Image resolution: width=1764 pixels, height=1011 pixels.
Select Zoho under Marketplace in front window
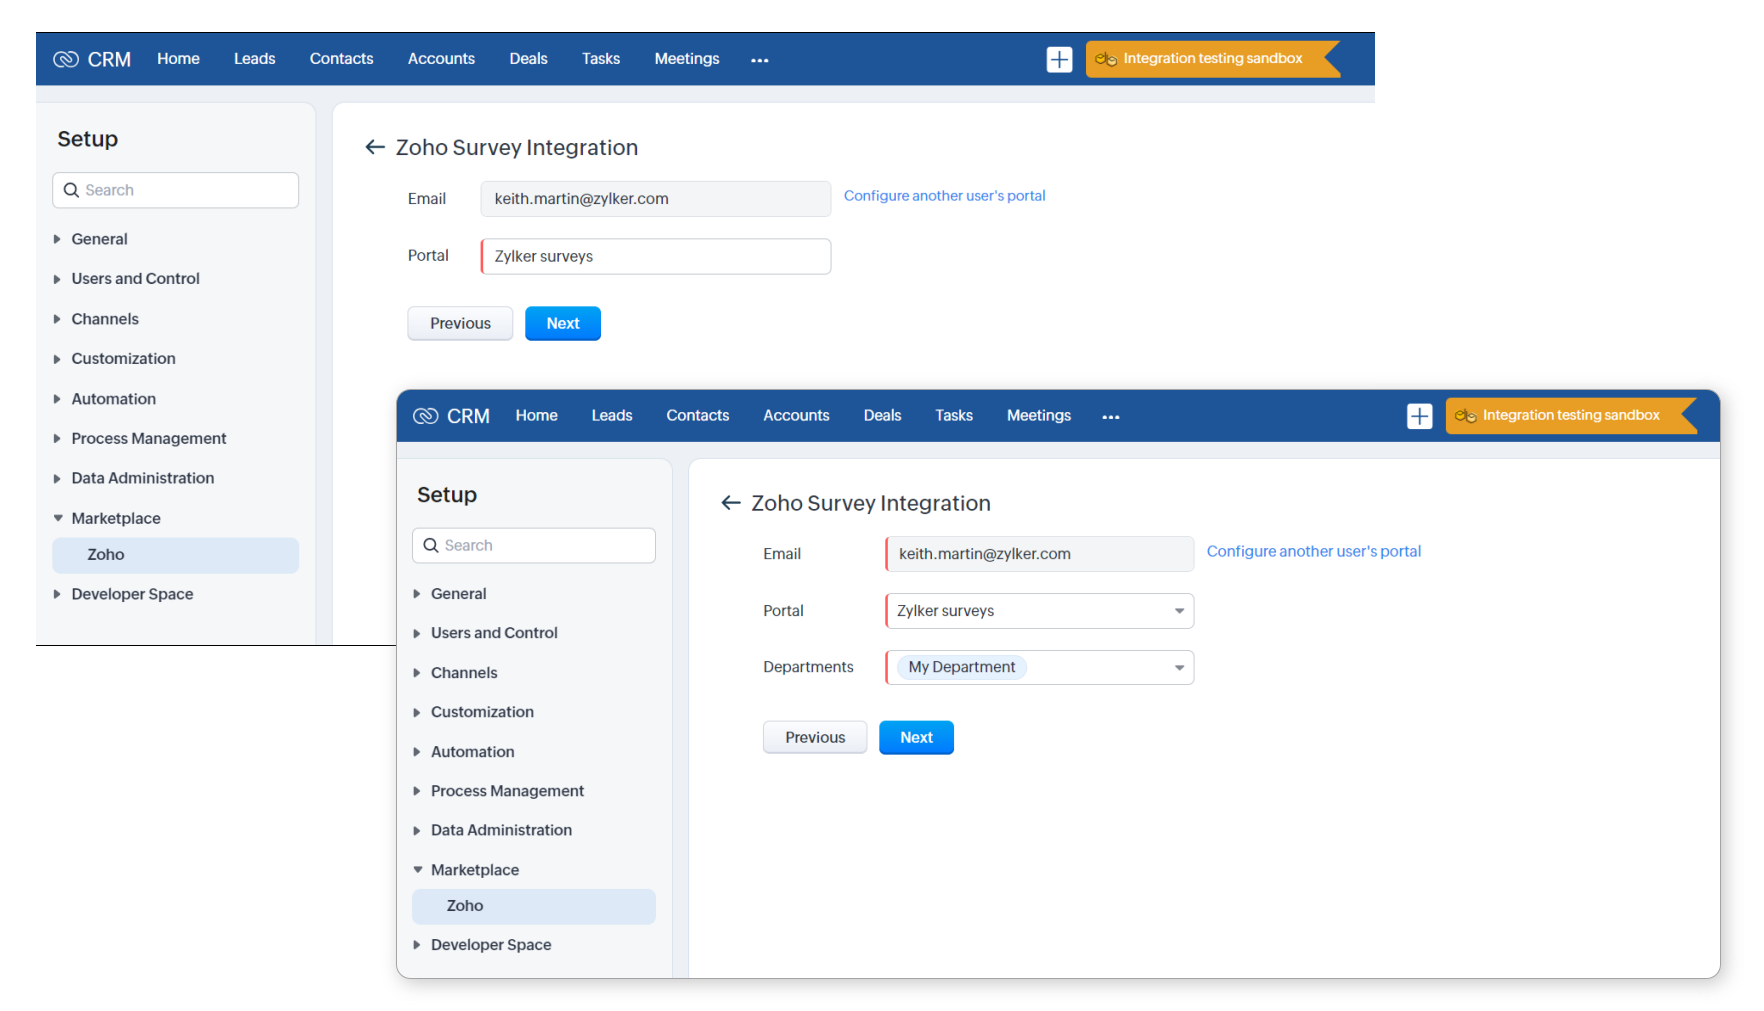point(534,906)
